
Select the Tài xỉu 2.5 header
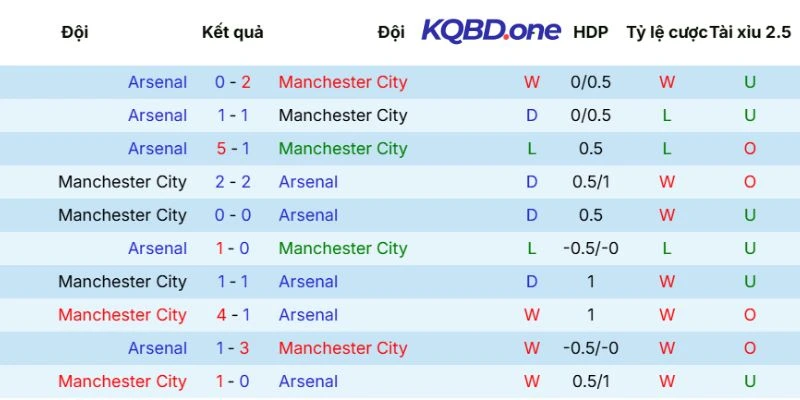(750, 32)
